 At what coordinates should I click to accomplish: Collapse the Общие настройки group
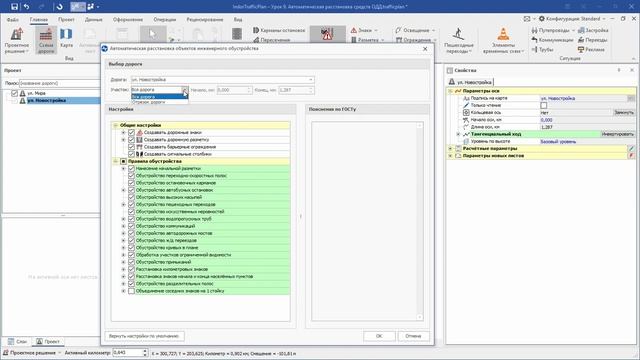coord(116,125)
